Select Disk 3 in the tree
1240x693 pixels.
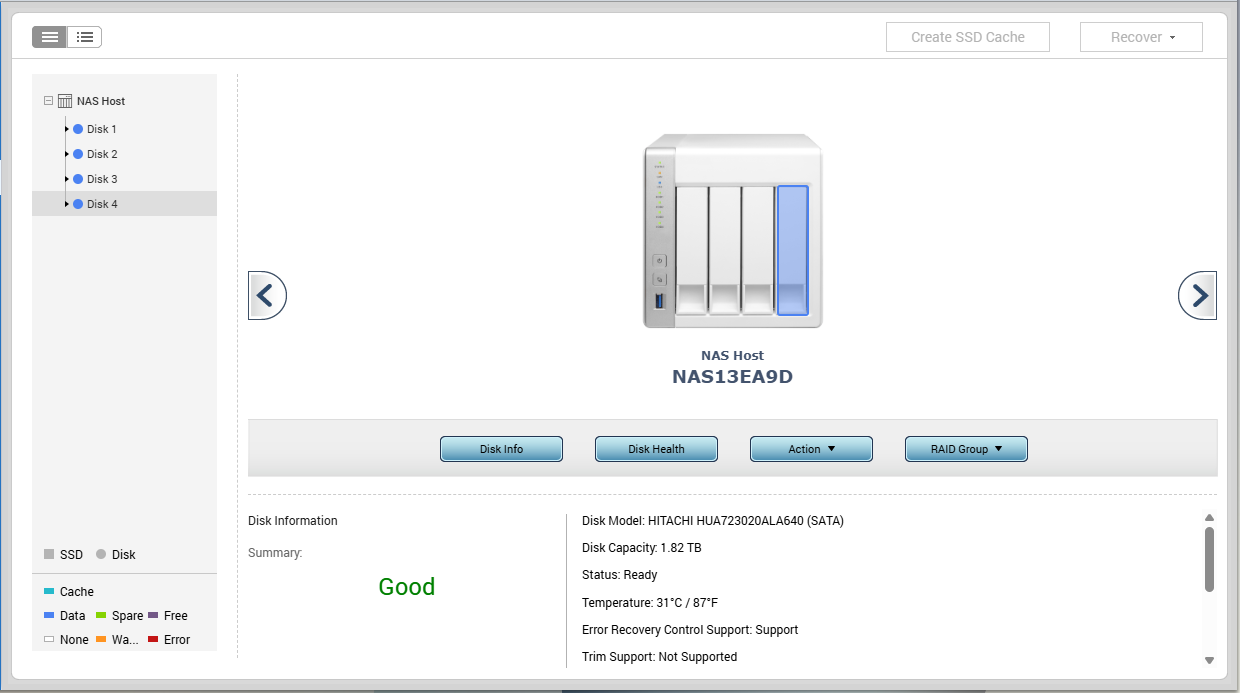pos(102,179)
